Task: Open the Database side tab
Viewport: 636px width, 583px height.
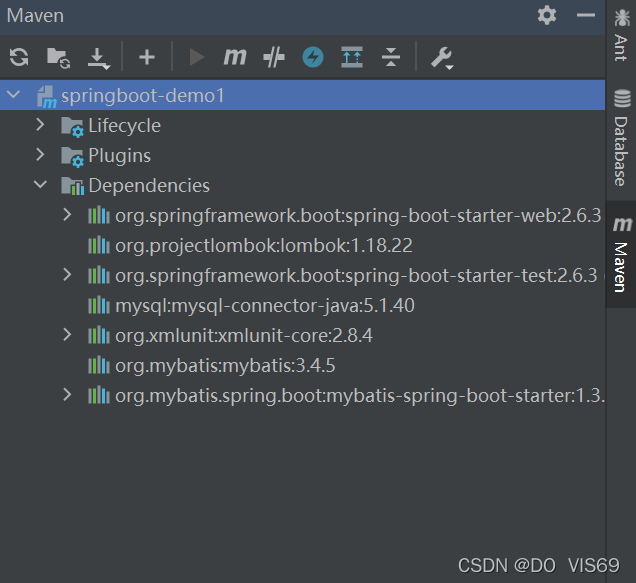Action: click(x=621, y=138)
